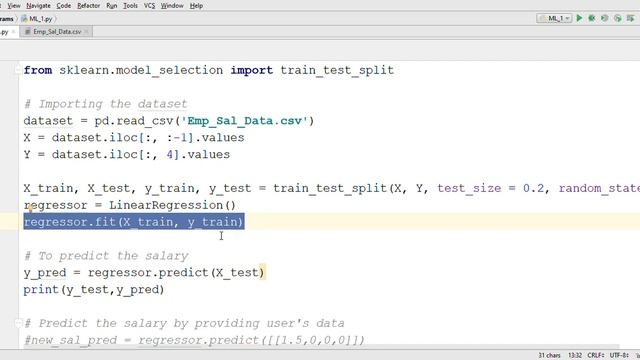Change CRLF line separator in status bar
Screen dimensions: 640x360
coord(596,356)
